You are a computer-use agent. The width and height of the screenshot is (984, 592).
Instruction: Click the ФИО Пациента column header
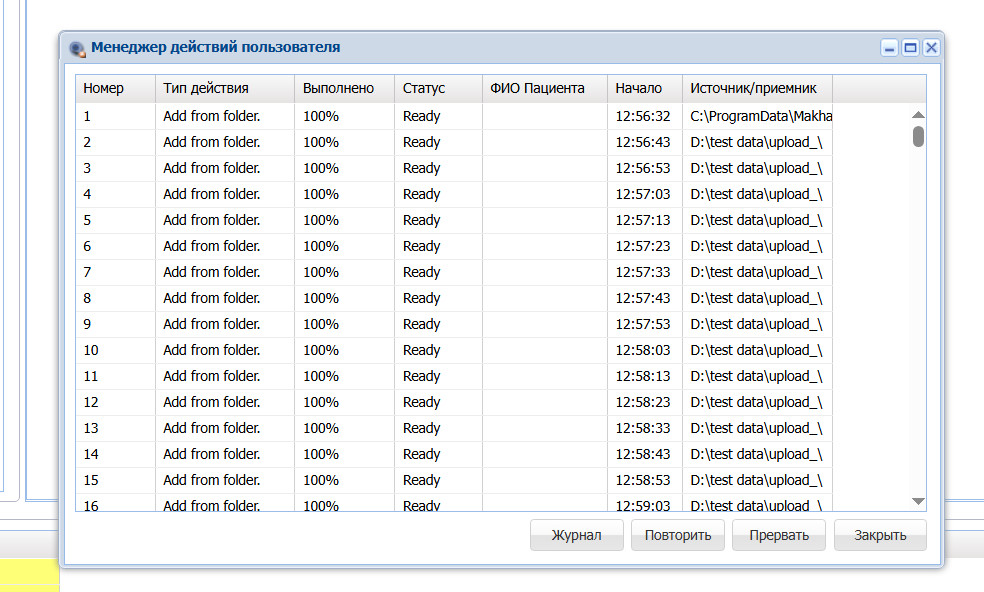pyautogui.click(x=545, y=89)
